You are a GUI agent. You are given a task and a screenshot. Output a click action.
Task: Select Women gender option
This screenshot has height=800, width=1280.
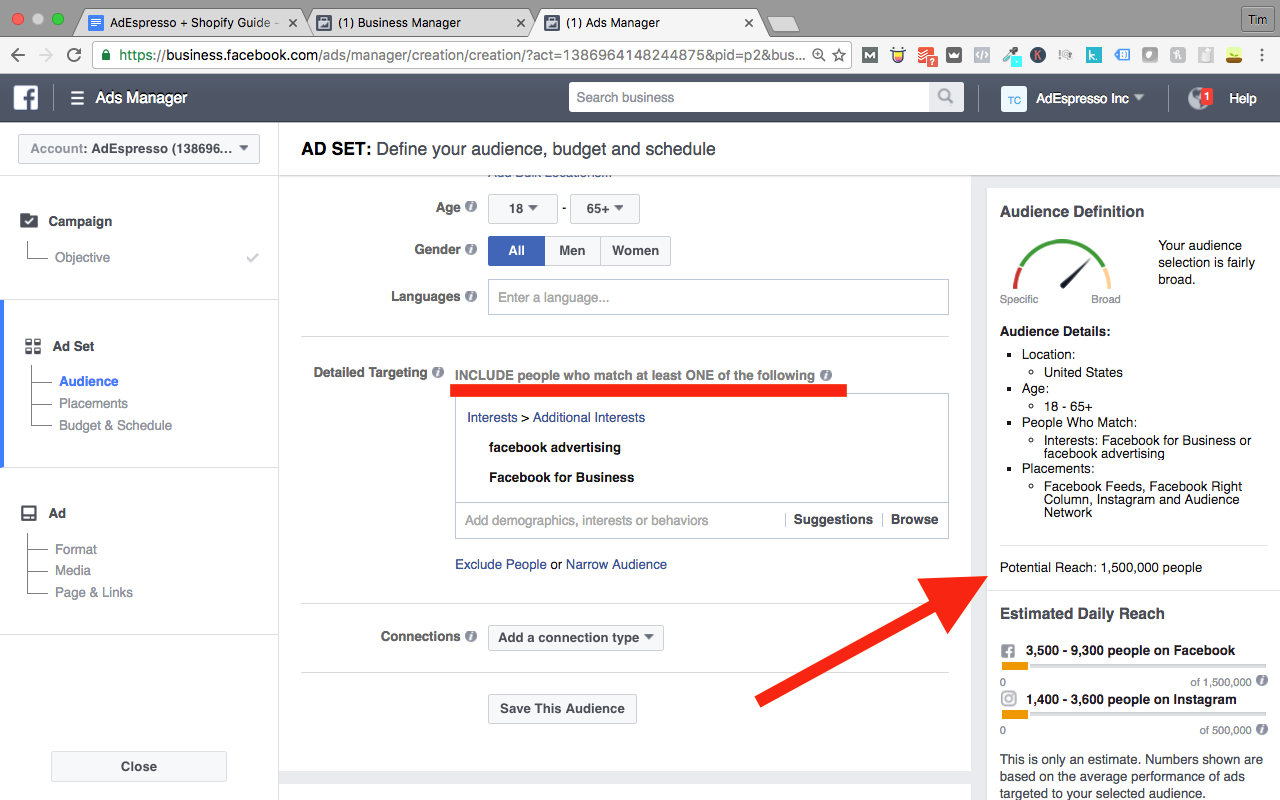tap(635, 250)
